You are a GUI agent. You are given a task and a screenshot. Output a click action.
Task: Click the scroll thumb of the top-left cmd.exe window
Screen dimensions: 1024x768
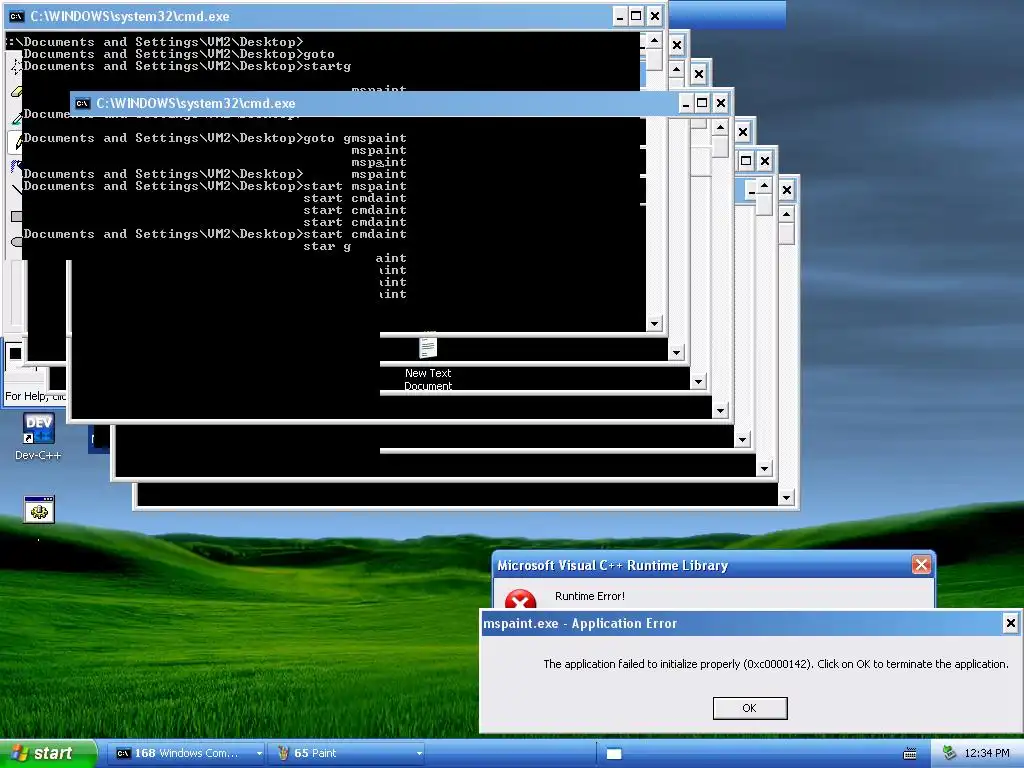[654, 60]
